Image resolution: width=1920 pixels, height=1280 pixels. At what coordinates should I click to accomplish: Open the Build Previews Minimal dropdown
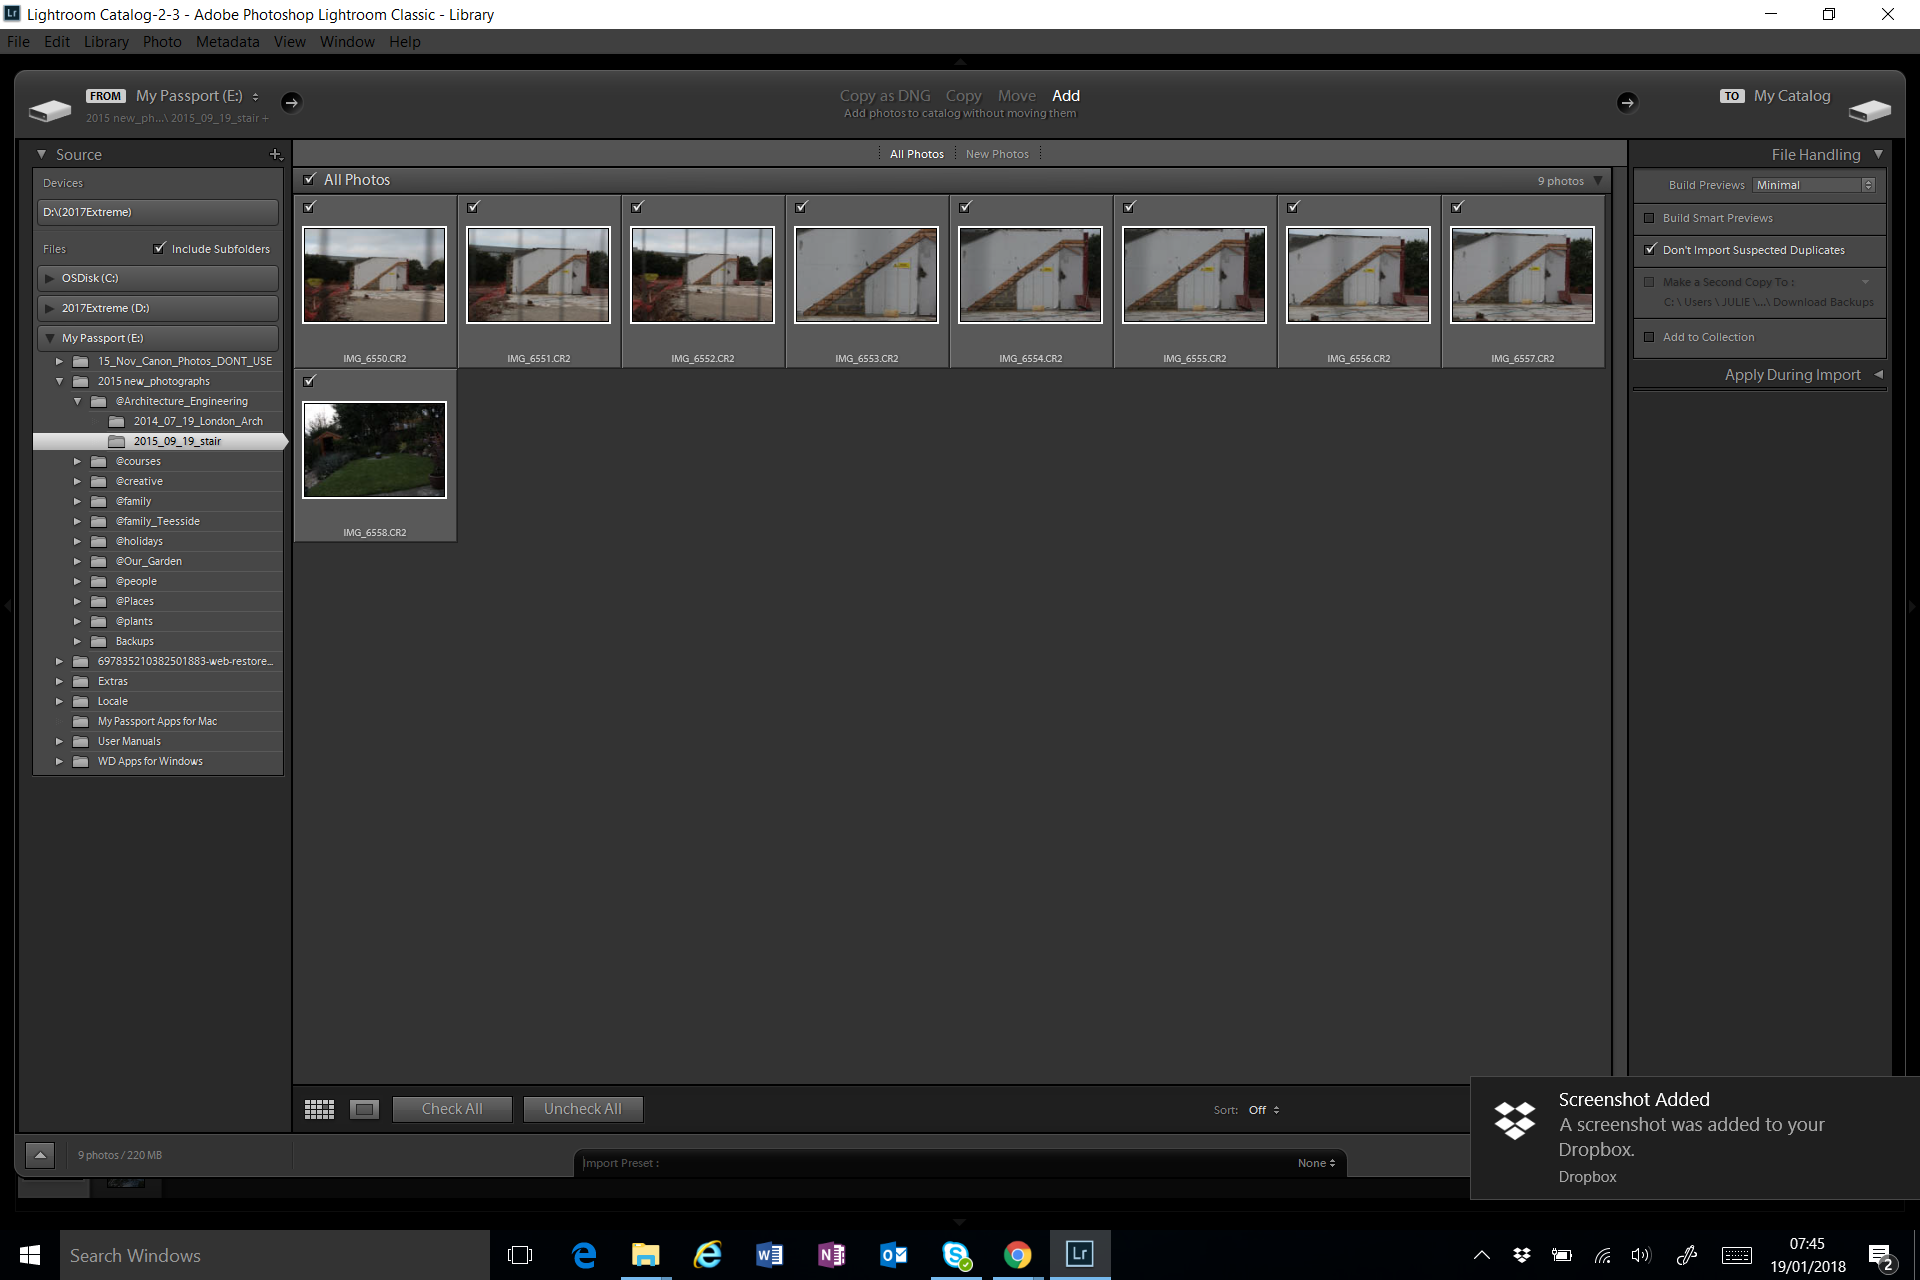[1814, 185]
